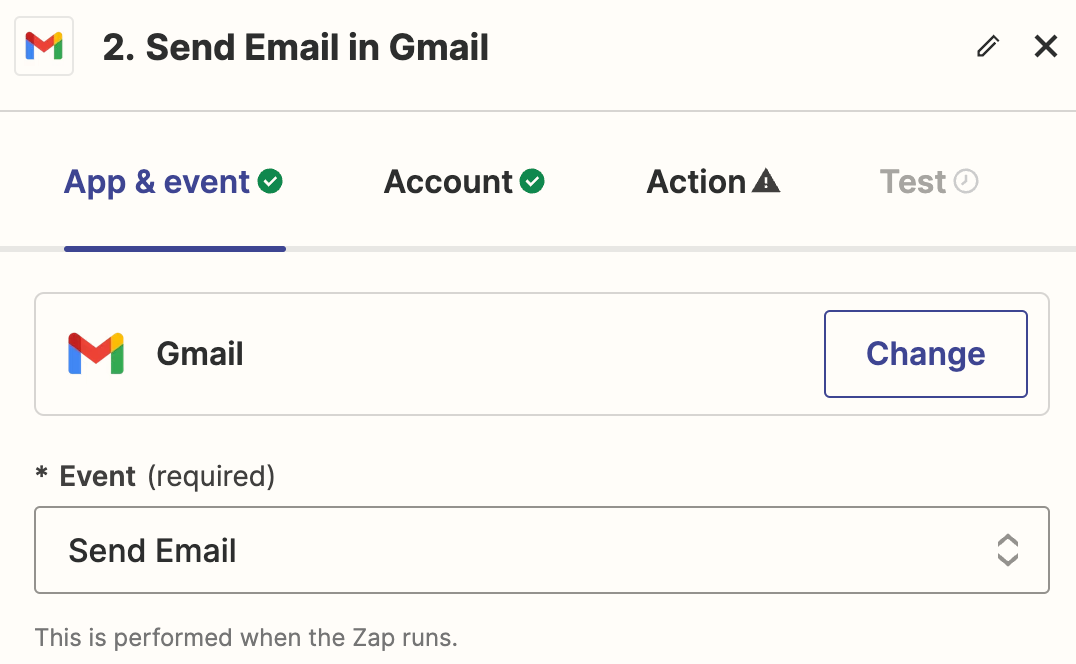Close the Send Email step panel
Viewport: 1076px width, 664px height.
(1046, 46)
